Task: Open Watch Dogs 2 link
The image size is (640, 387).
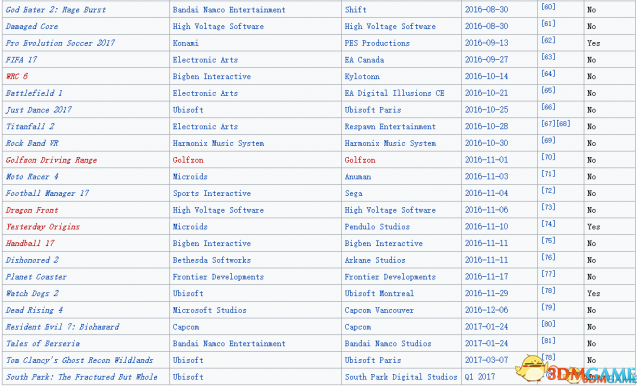Action: 32,294
